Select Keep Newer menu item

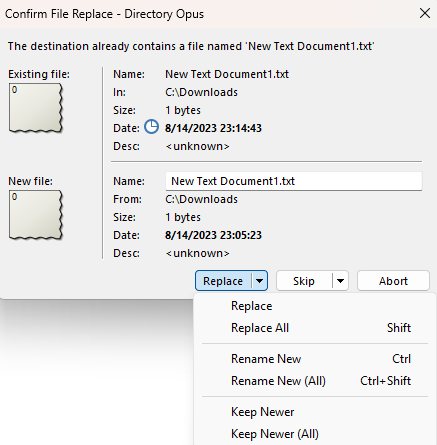pyautogui.click(x=314, y=412)
